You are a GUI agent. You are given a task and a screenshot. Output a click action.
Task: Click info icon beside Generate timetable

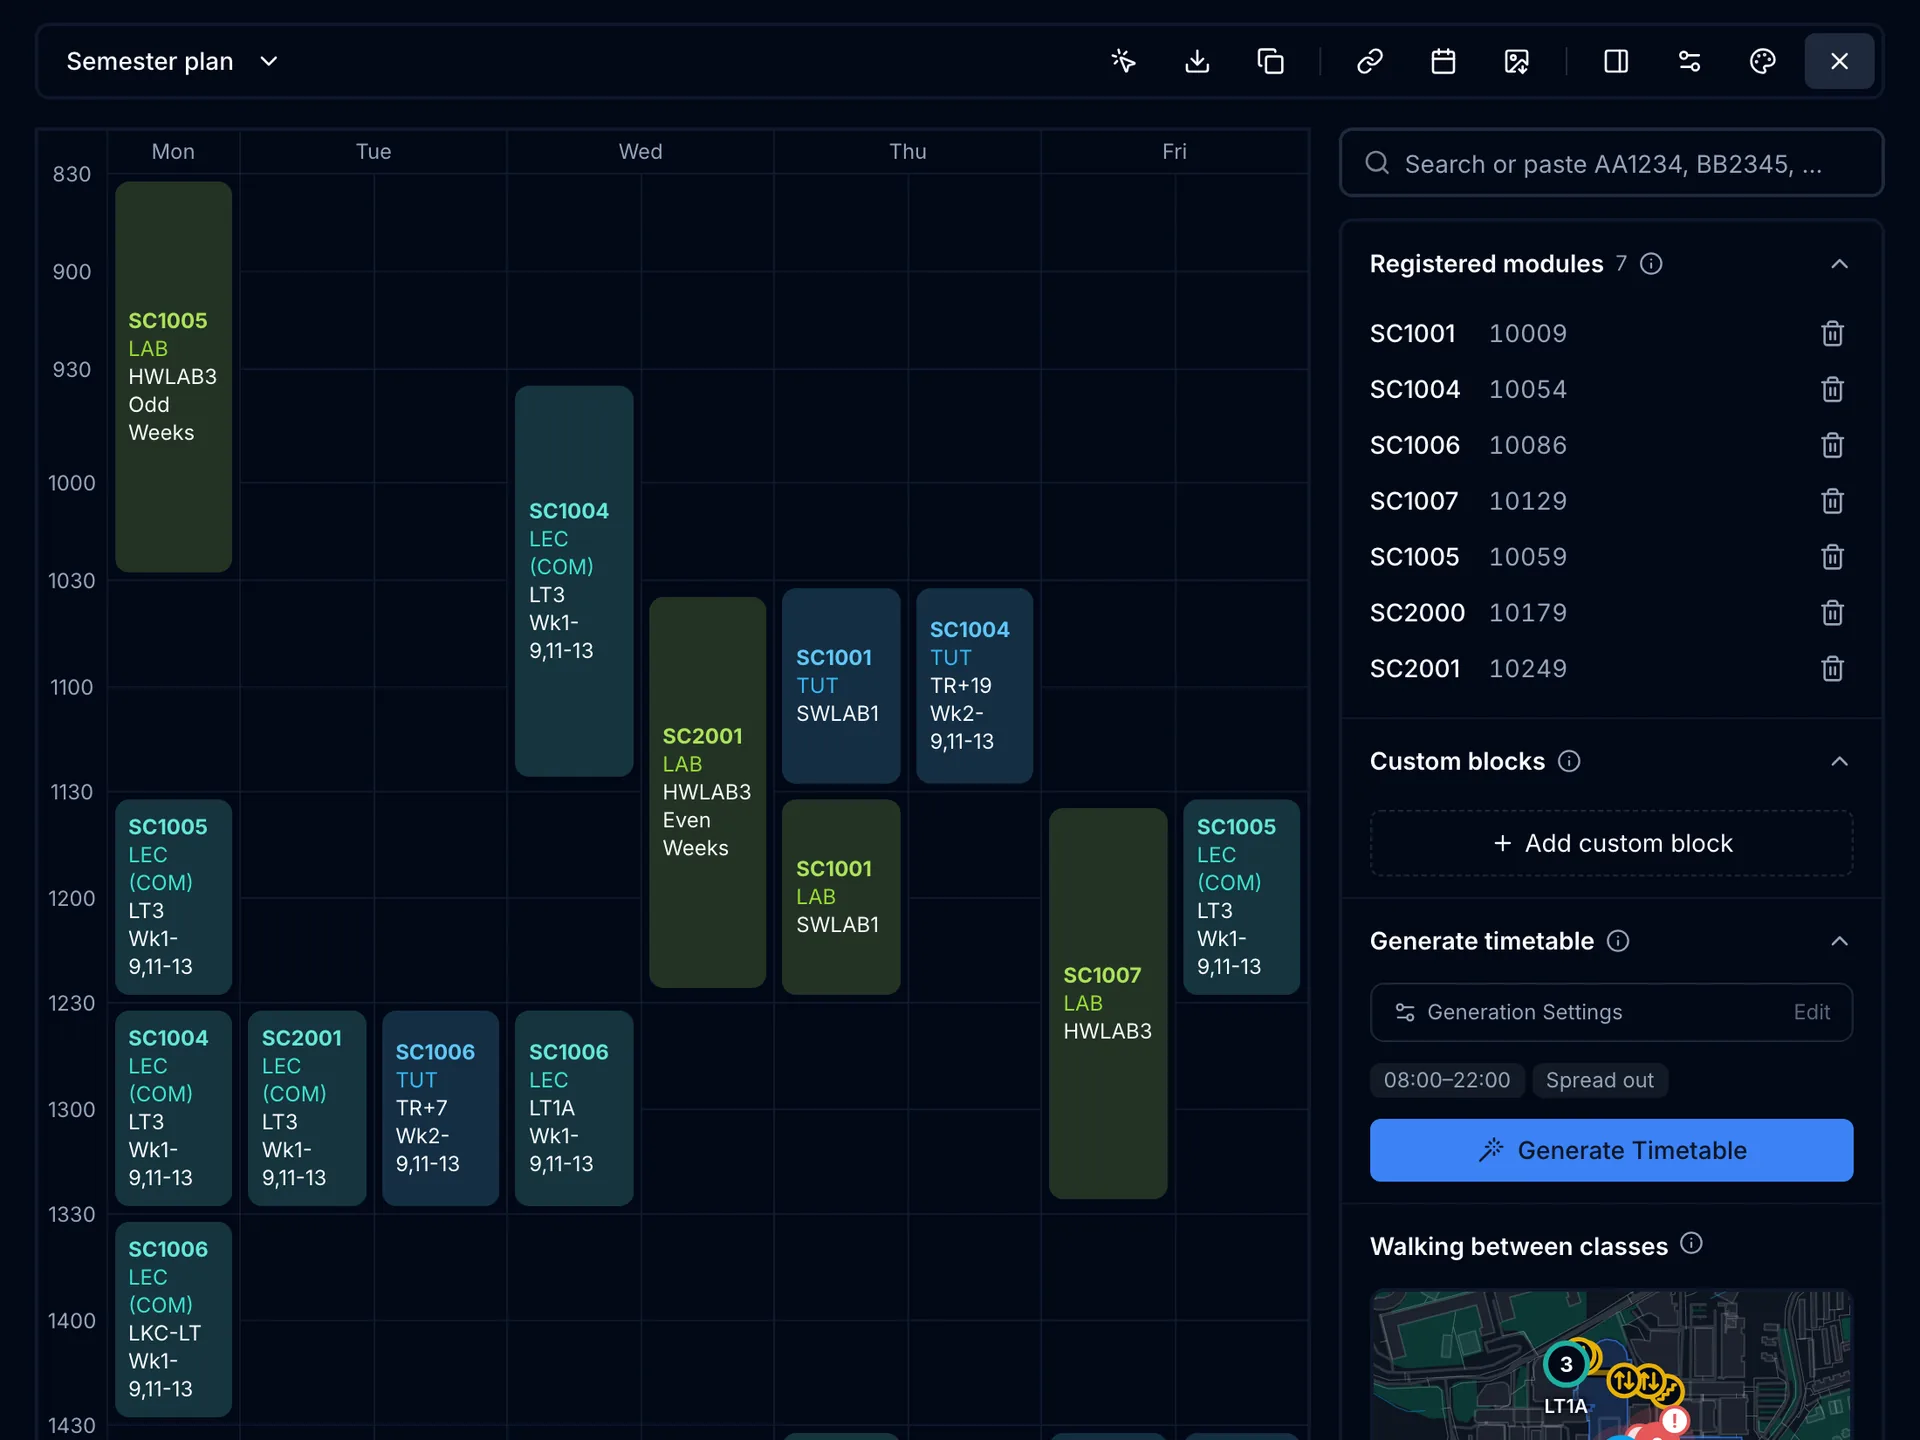[1618, 941]
